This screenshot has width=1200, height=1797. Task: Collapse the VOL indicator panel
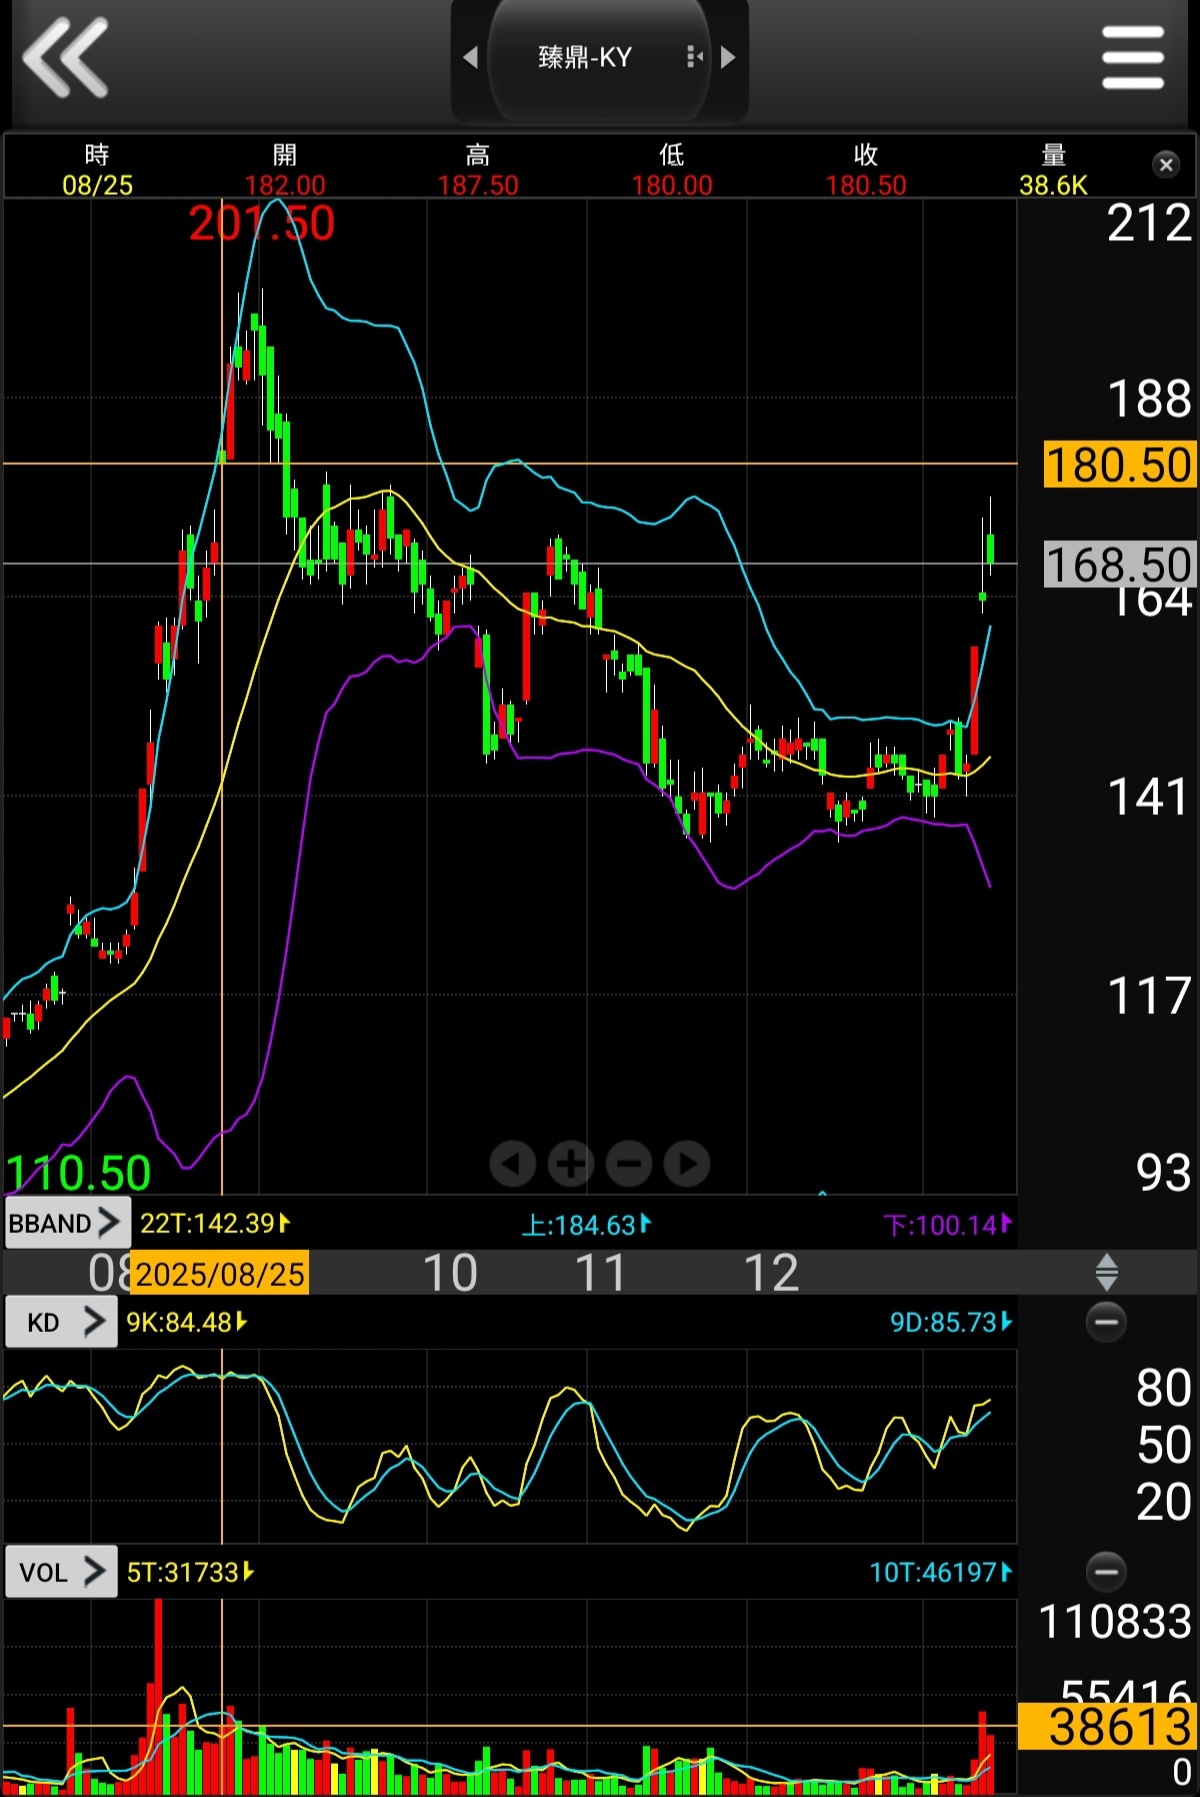1106,1571
